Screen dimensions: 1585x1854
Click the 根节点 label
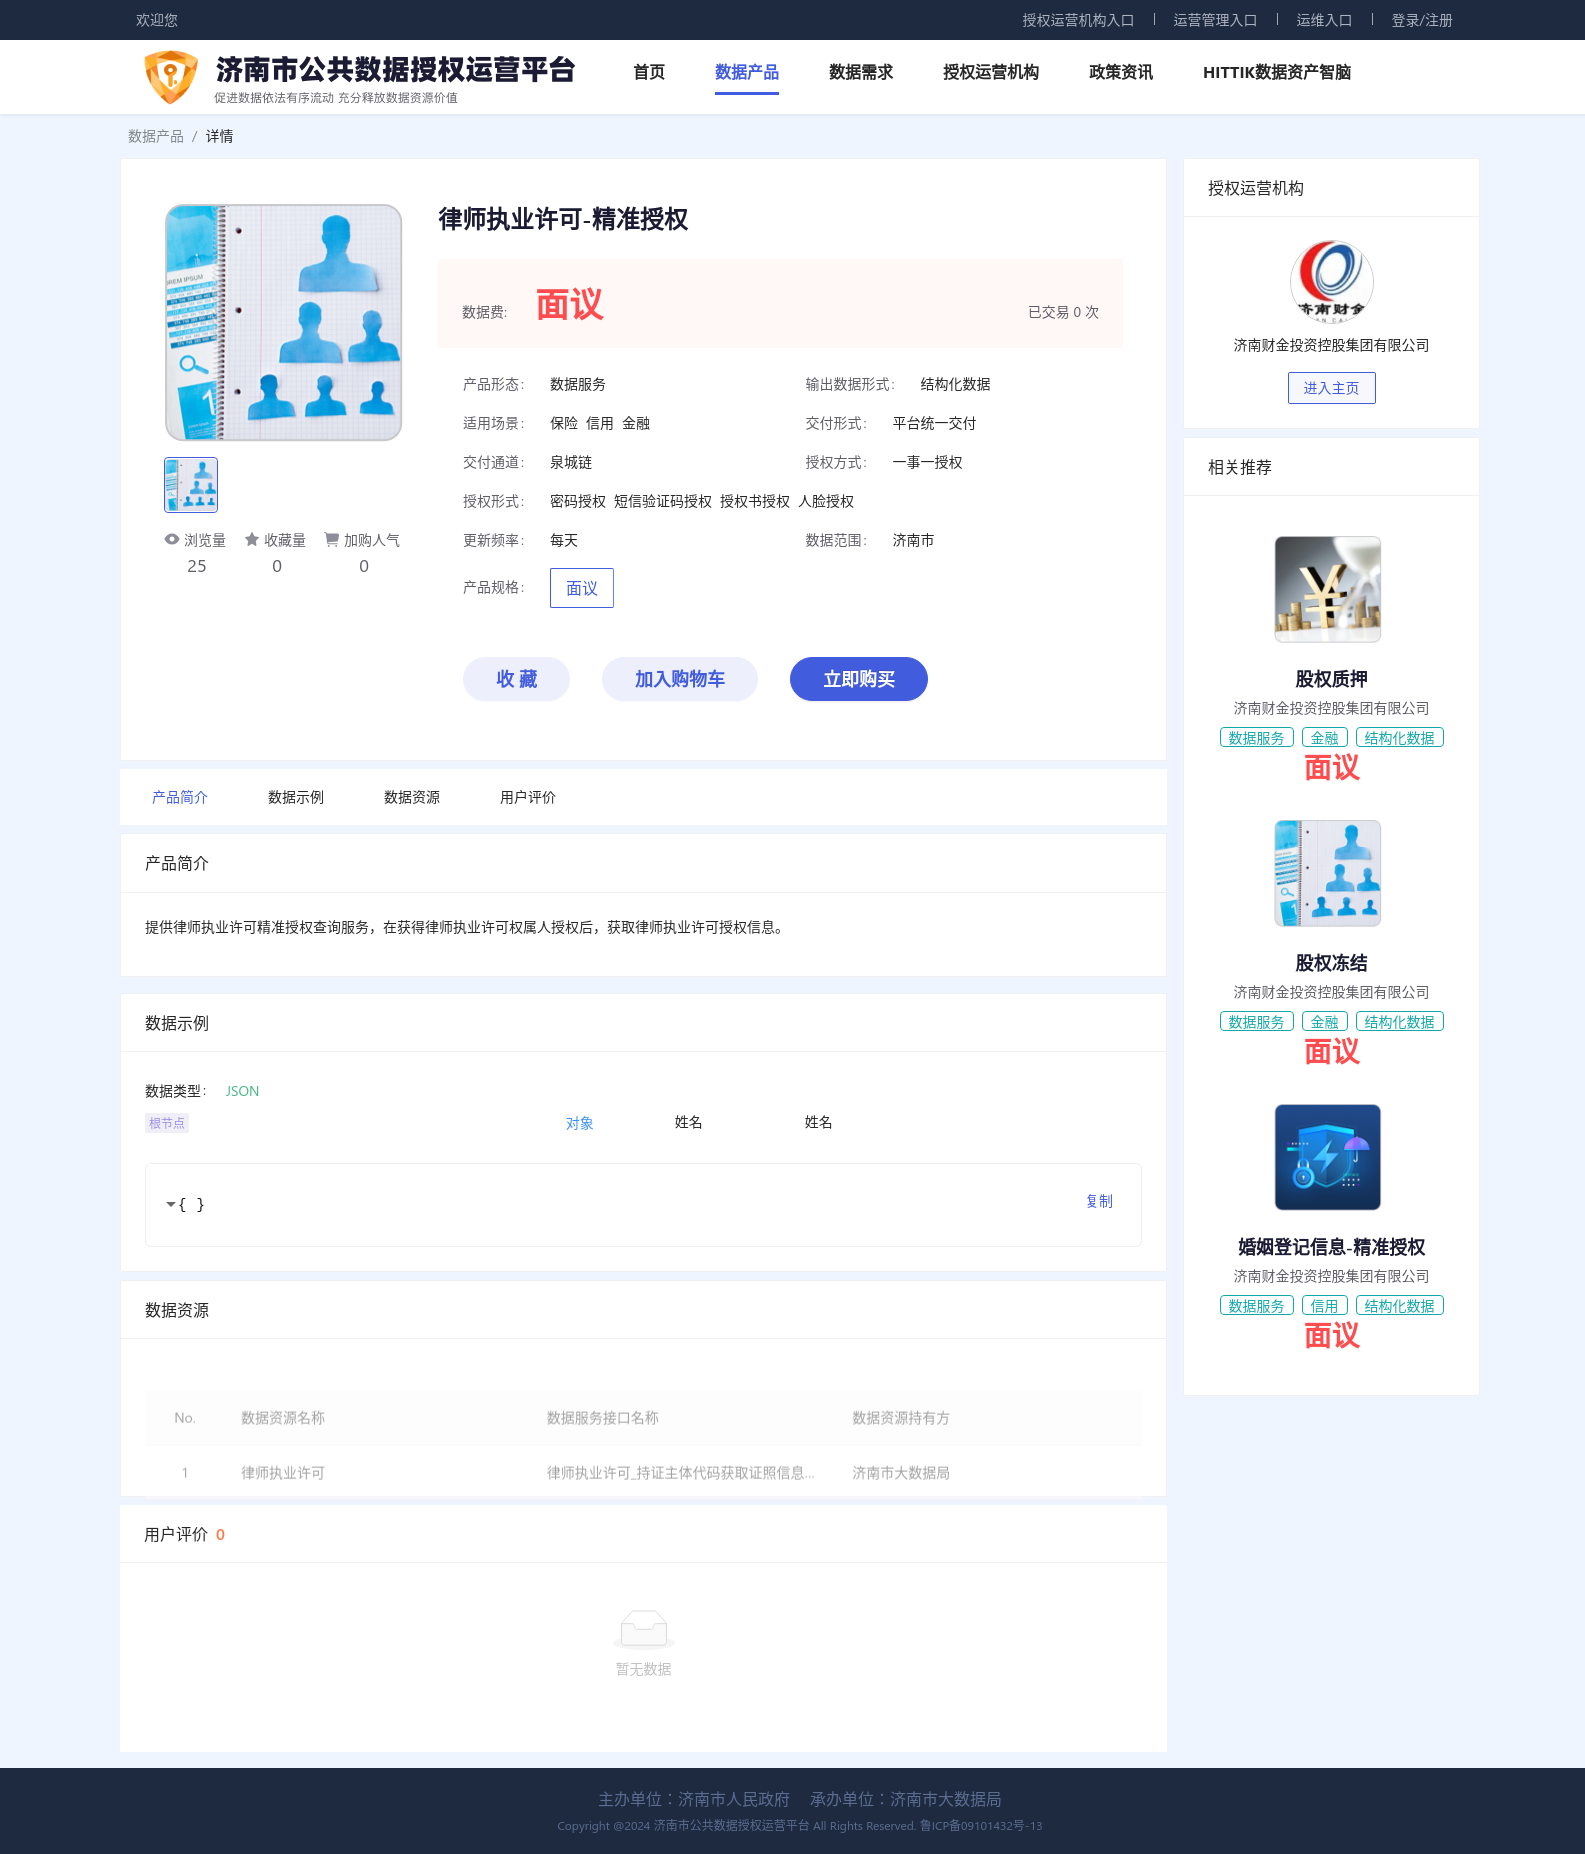(167, 1123)
